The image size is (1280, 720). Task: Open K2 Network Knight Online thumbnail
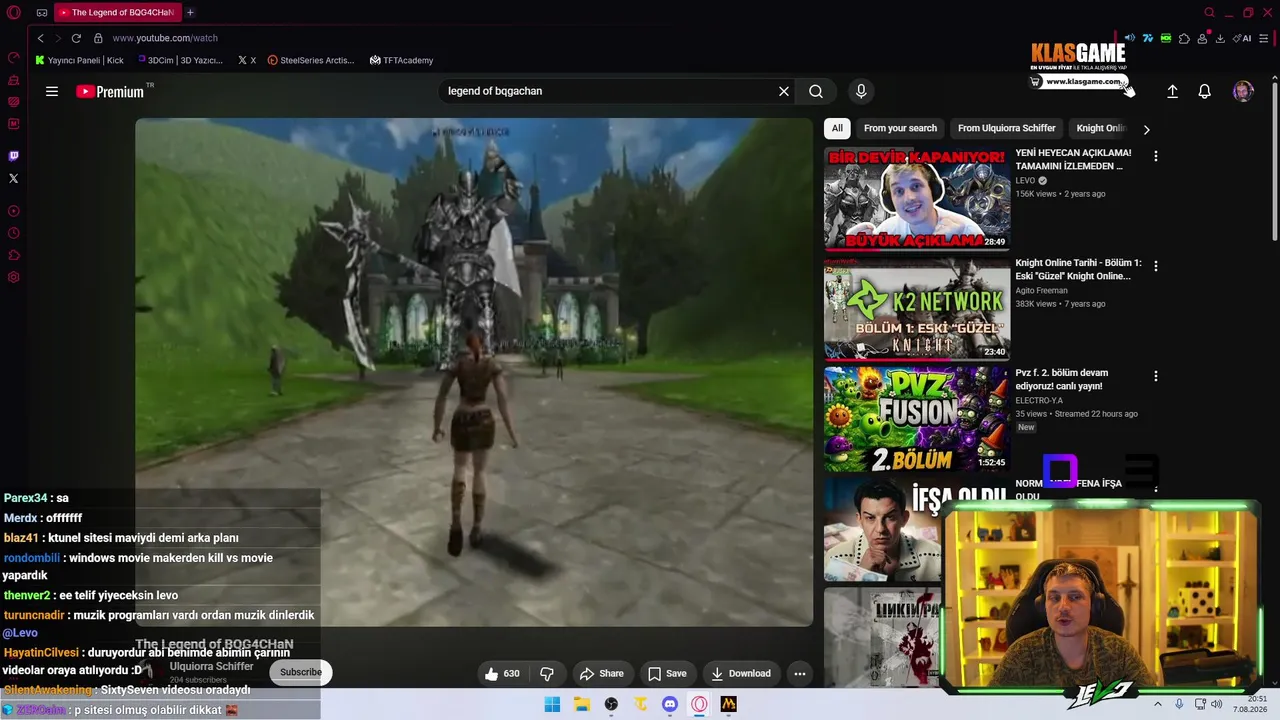click(x=917, y=309)
